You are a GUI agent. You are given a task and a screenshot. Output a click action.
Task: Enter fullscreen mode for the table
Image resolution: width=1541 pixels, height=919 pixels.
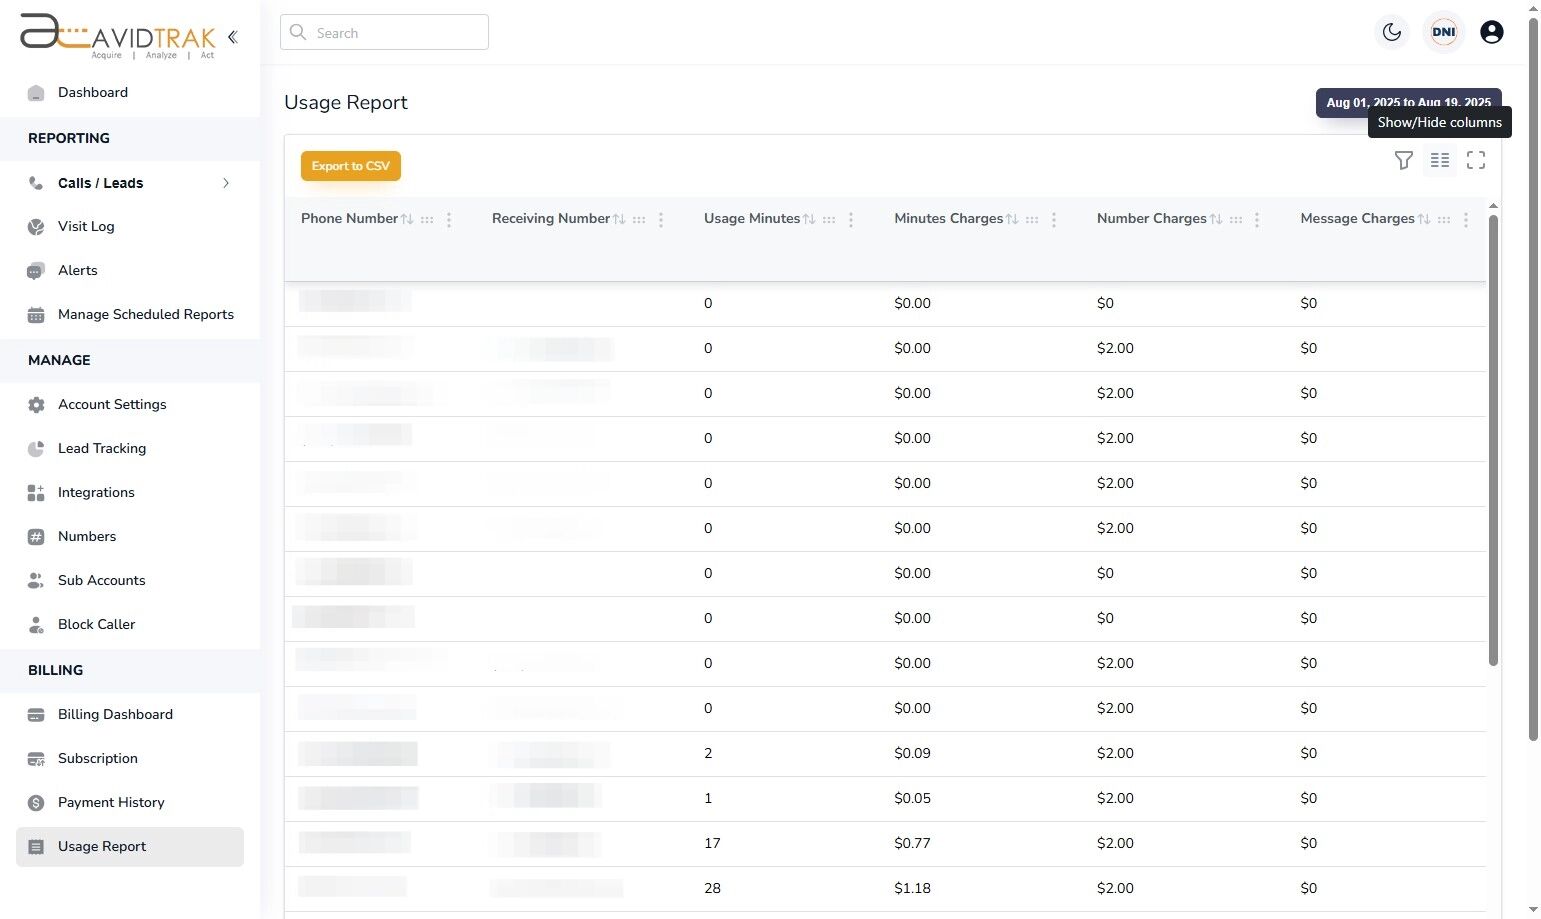tap(1476, 160)
